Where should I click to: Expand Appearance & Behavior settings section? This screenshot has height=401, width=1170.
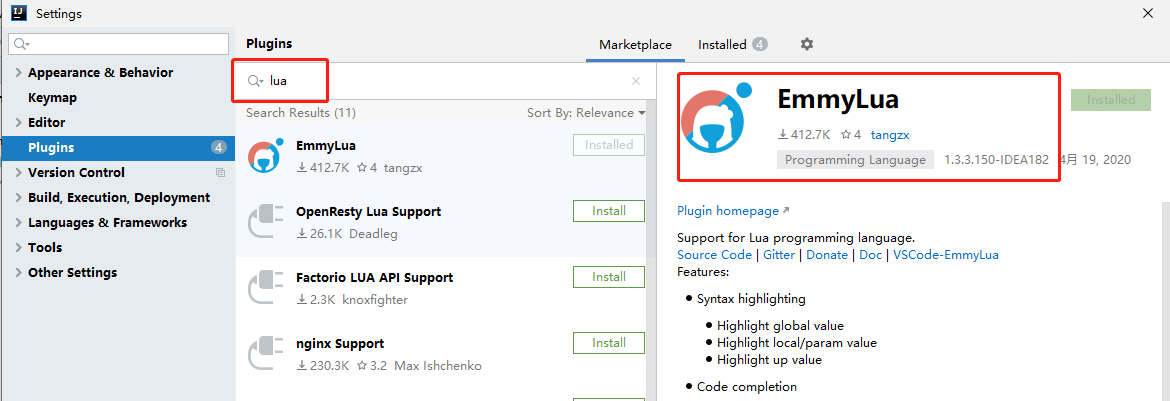[x=18, y=73]
